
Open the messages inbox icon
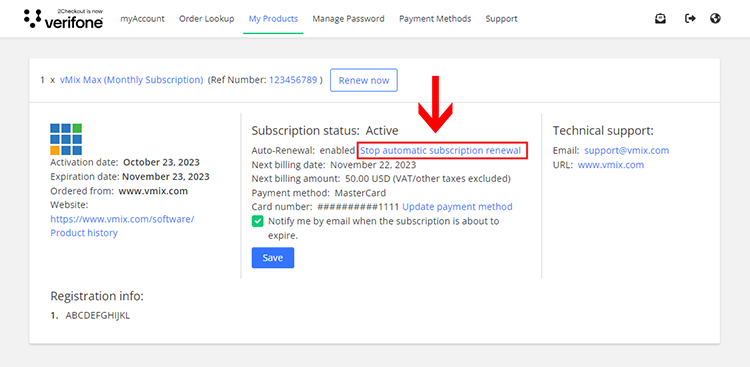coord(661,19)
